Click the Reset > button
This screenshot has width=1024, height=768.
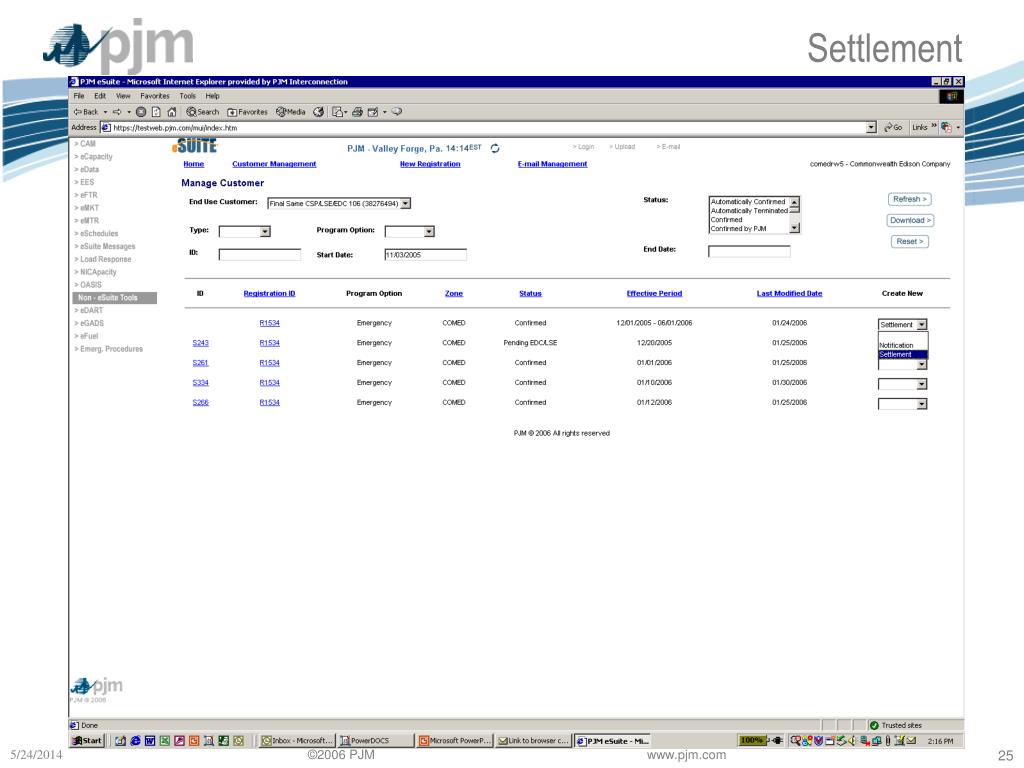pyautogui.click(x=910, y=242)
